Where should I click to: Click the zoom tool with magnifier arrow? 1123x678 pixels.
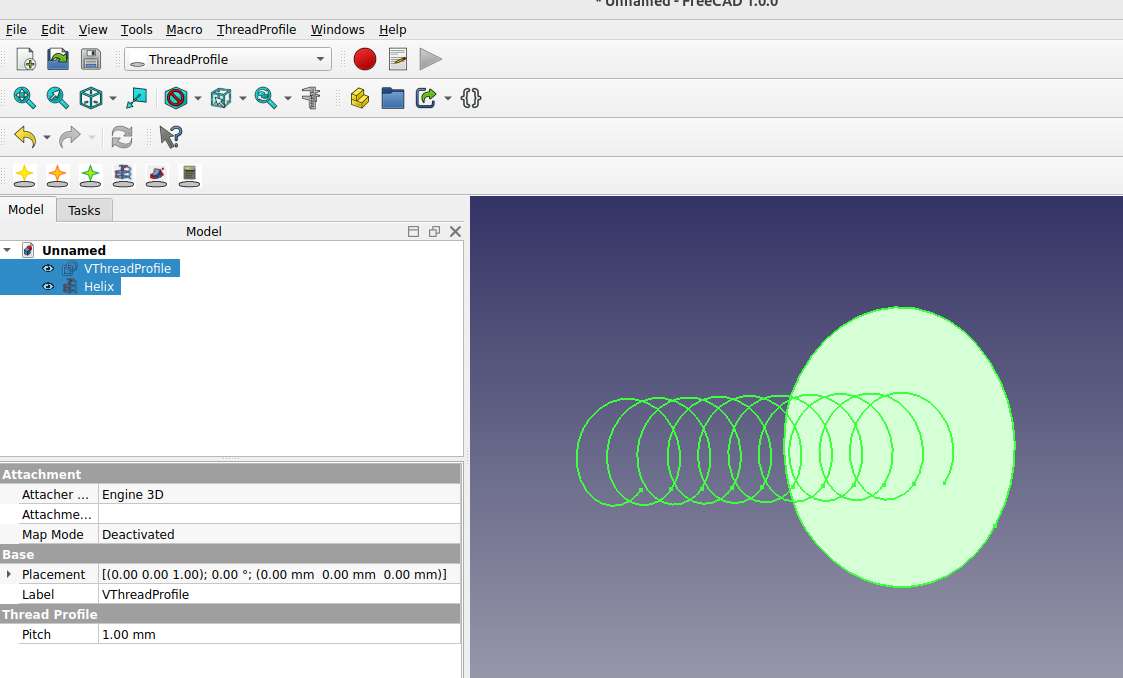(x=266, y=98)
